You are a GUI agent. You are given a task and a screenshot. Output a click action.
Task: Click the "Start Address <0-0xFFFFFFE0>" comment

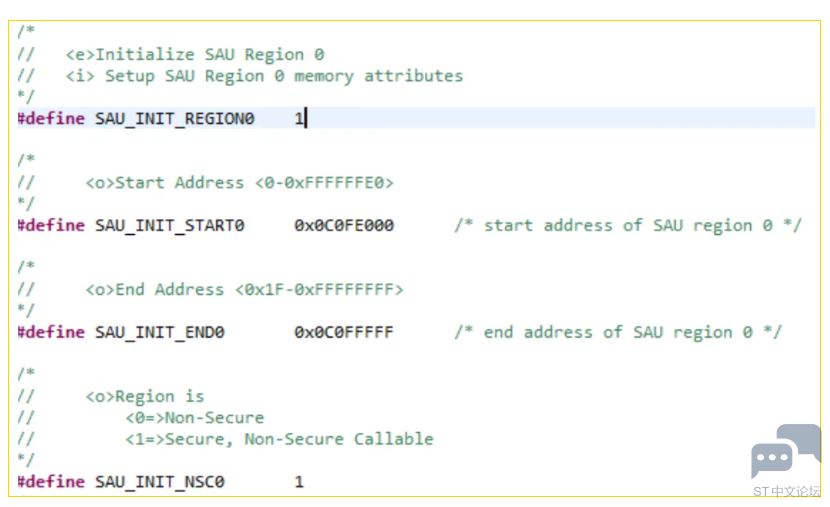[239, 183]
